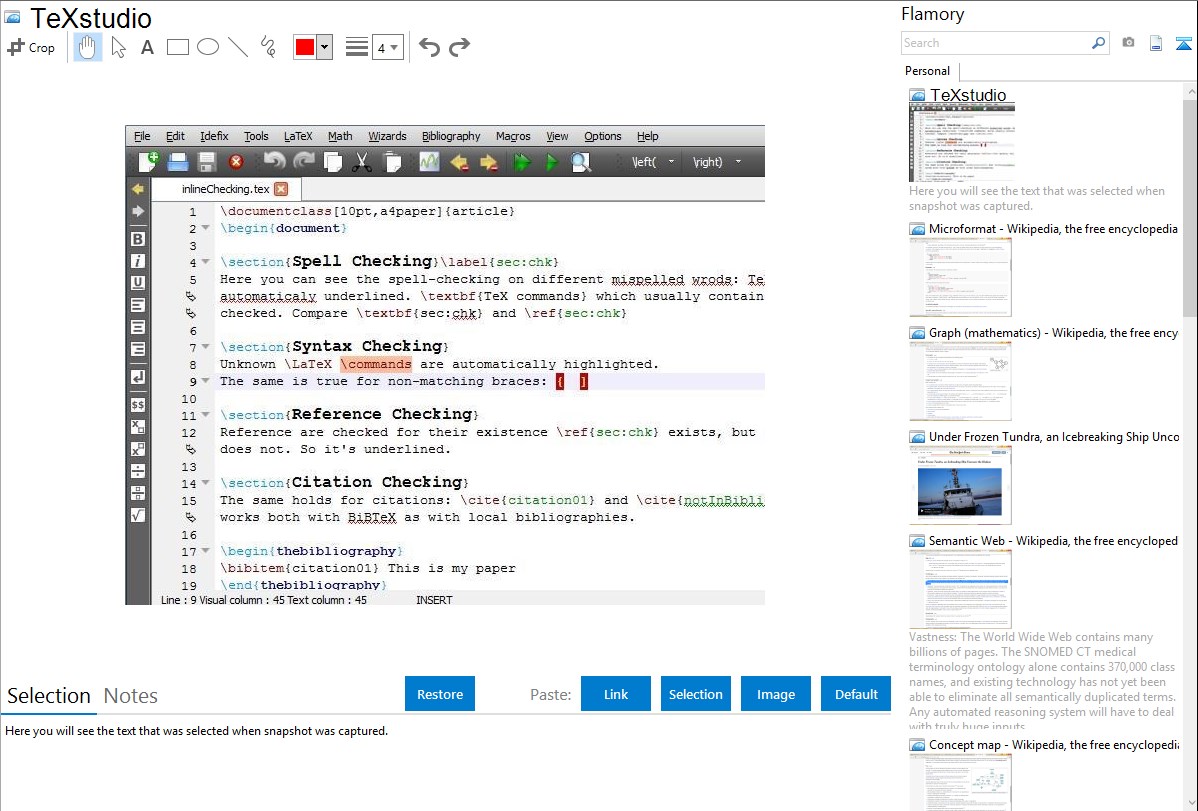The width and height of the screenshot is (1198, 811).
Task: Open the Semantic Web snapshot thumbnail
Action: pos(960,589)
